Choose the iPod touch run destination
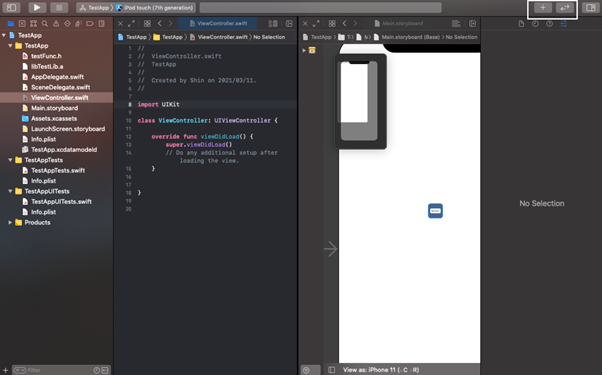This screenshot has height=375, width=602. [x=155, y=8]
